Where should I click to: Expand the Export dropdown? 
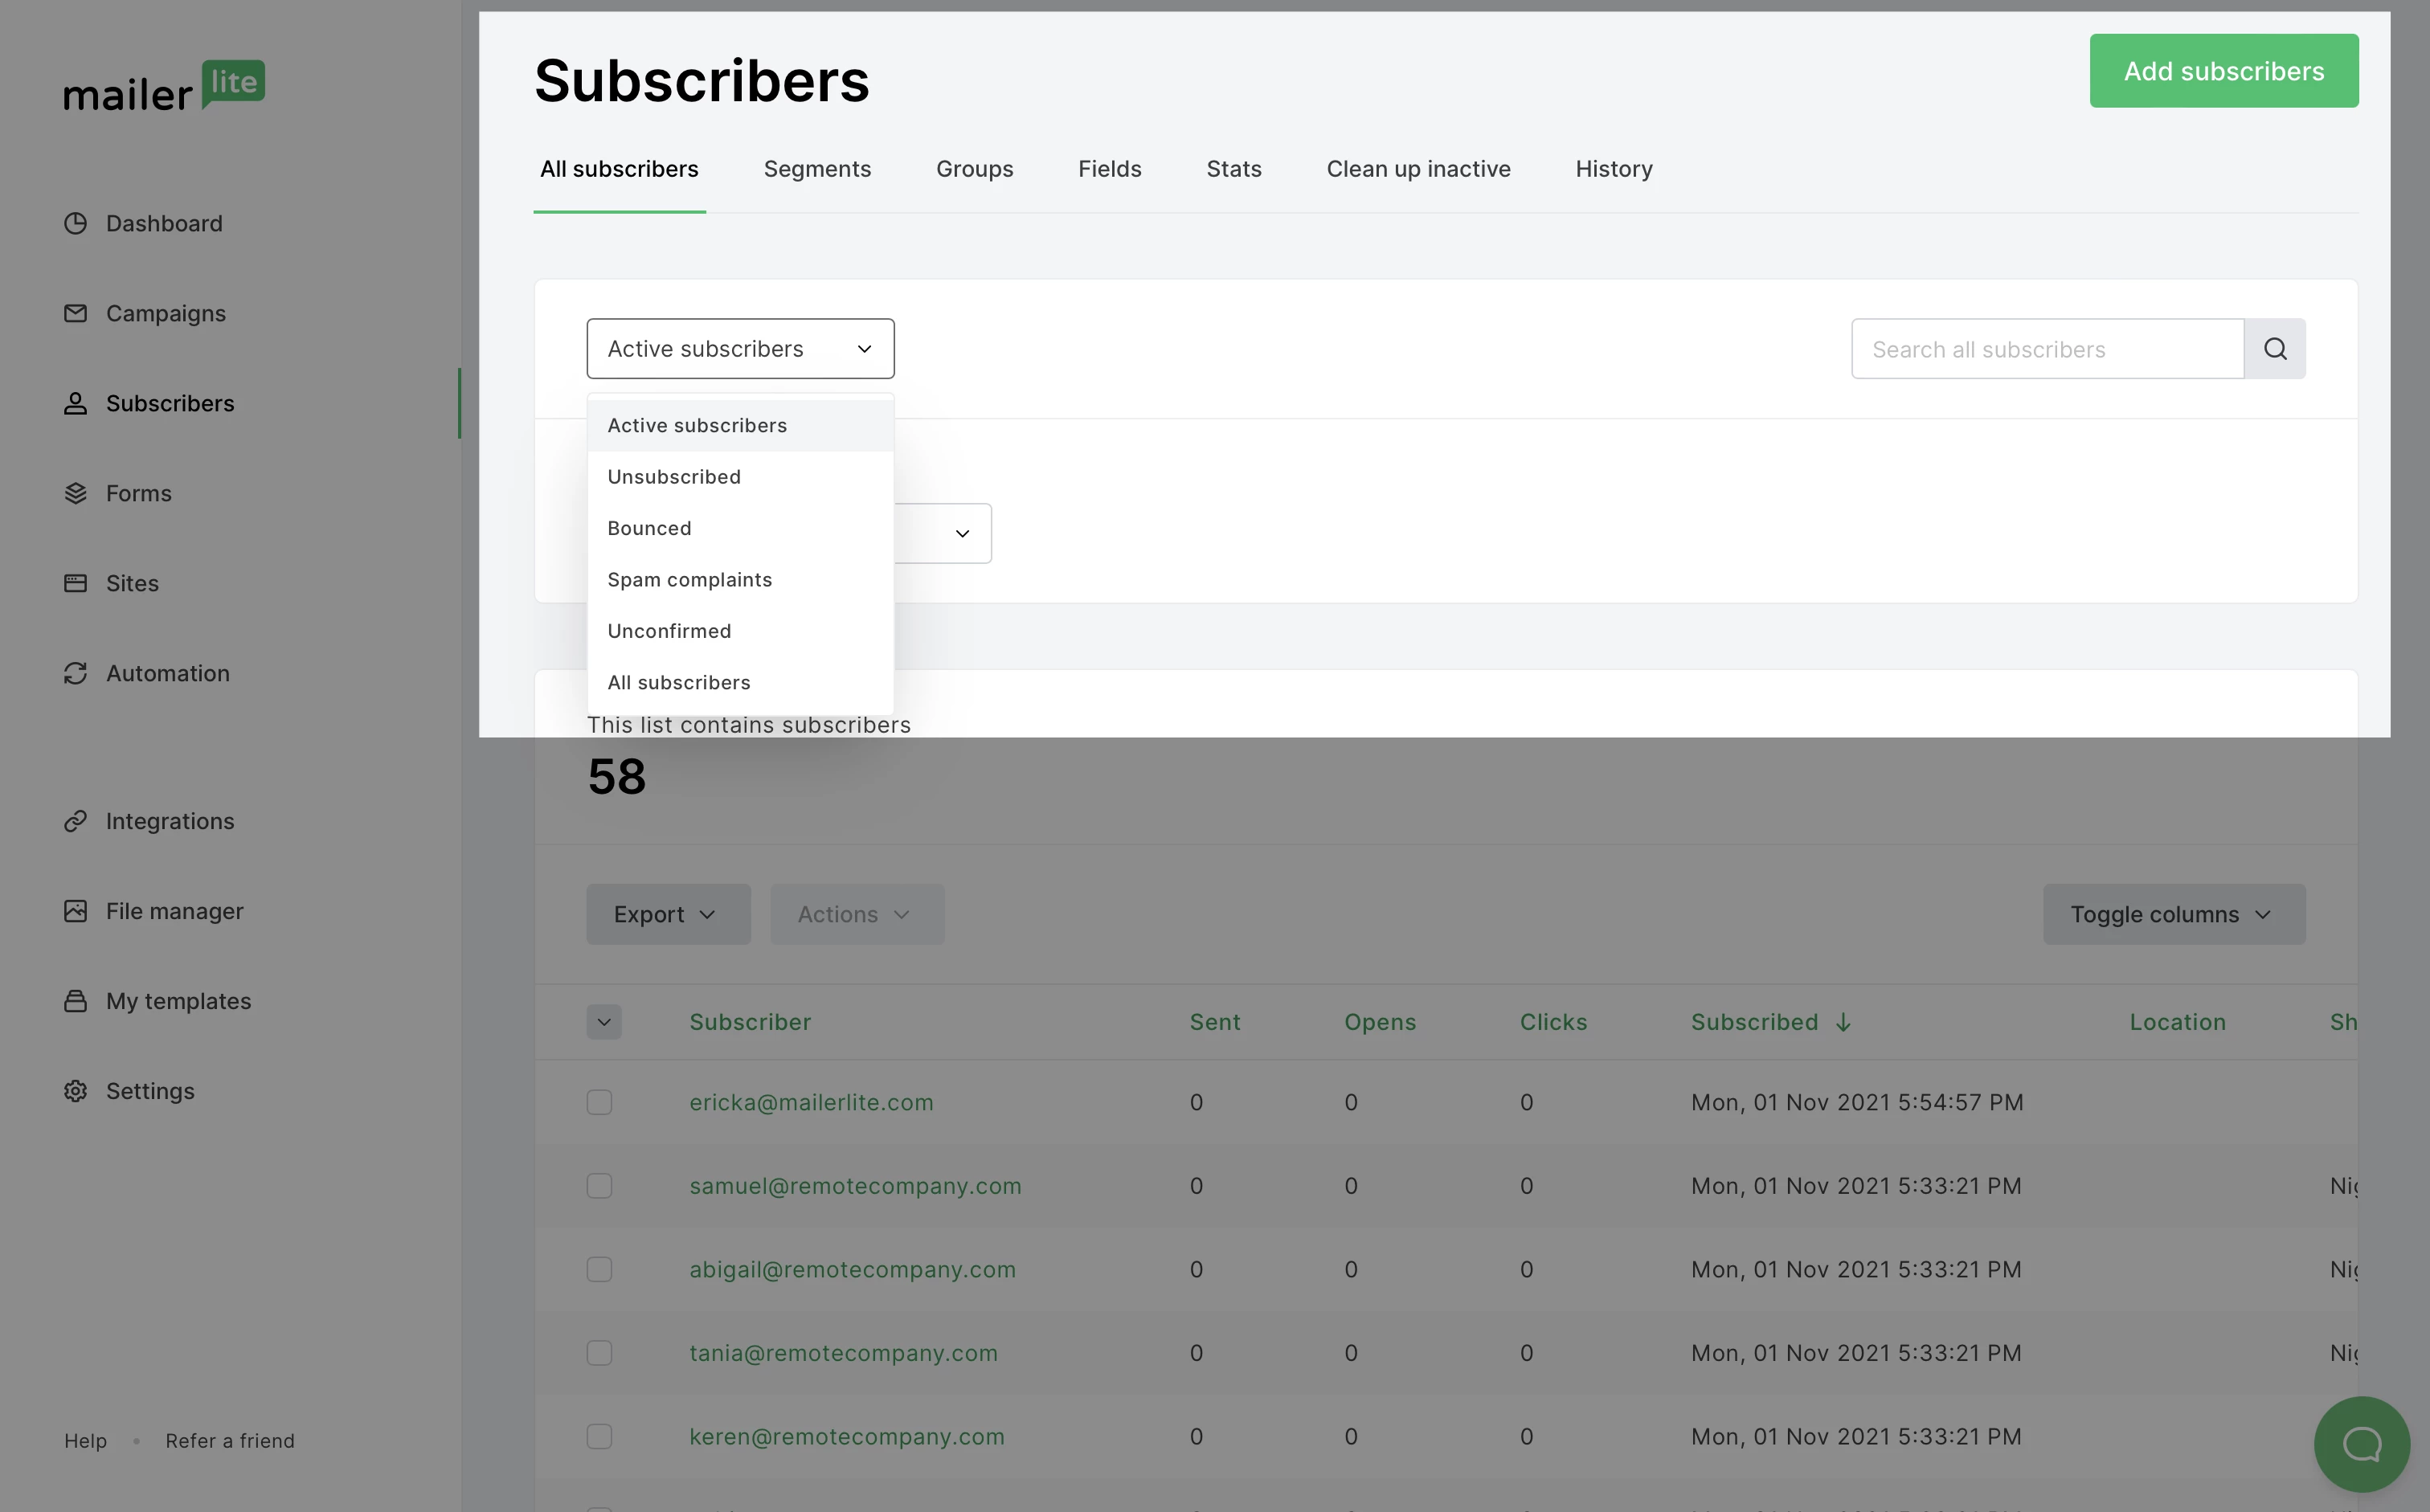pyautogui.click(x=667, y=914)
